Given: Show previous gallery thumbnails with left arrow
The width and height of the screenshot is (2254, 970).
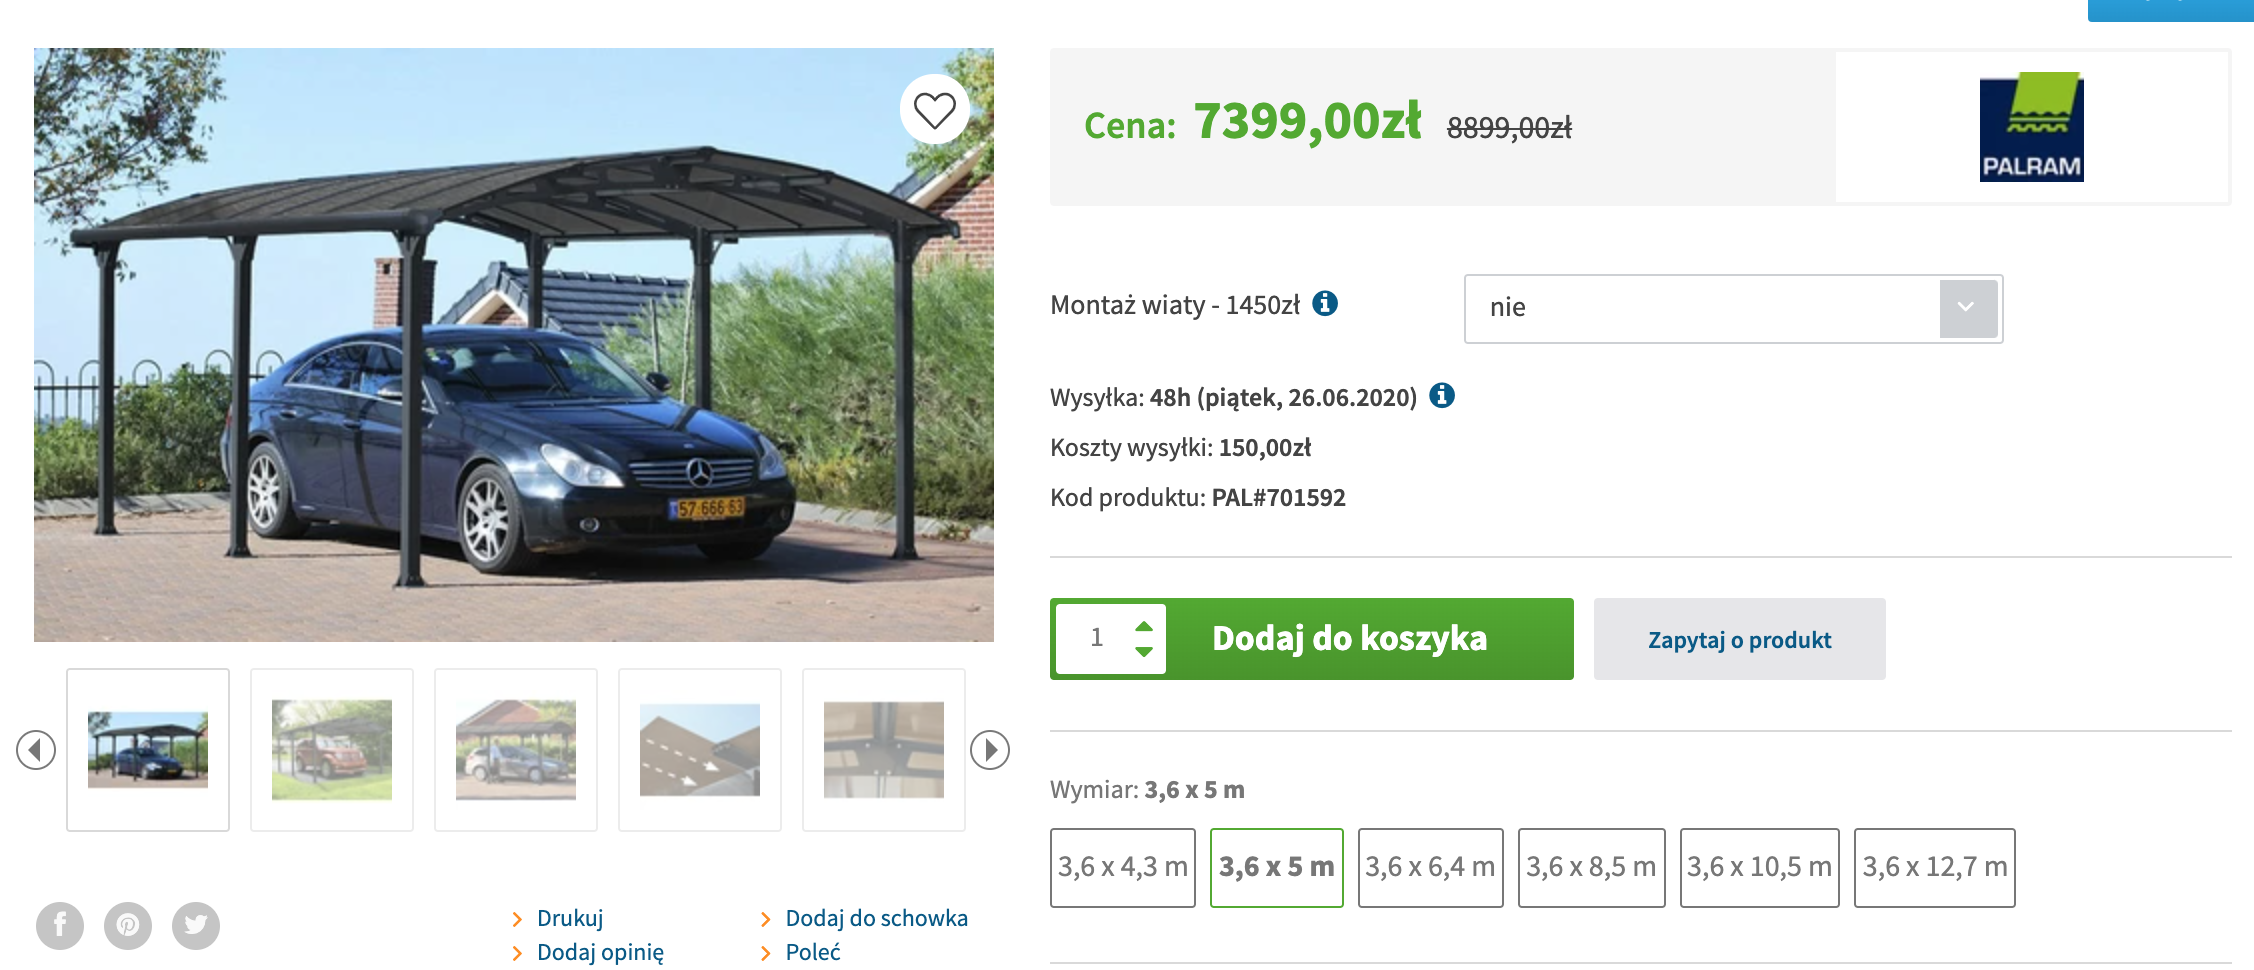Looking at the screenshot, I should (x=36, y=750).
